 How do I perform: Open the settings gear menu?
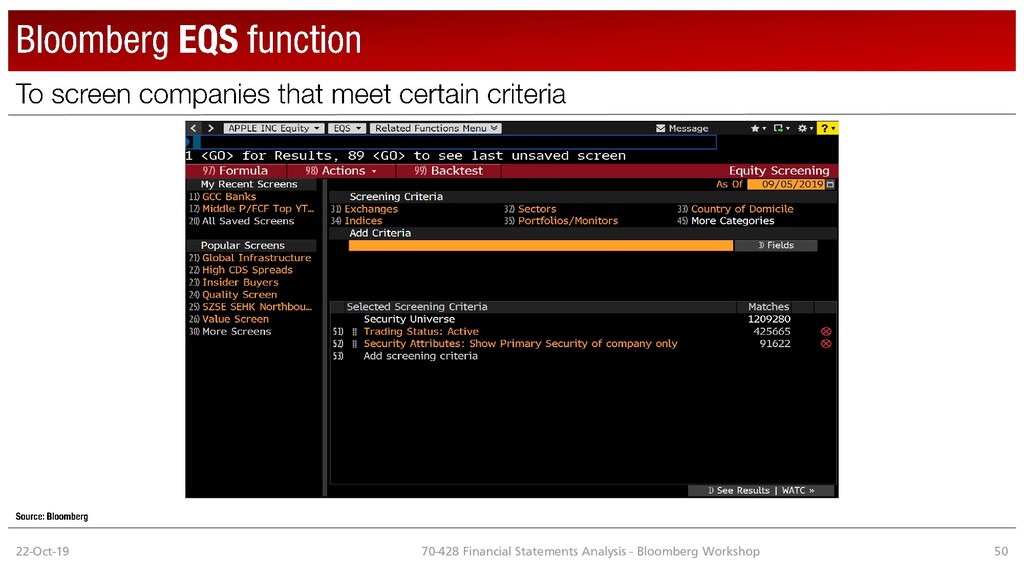click(x=805, y=128)
